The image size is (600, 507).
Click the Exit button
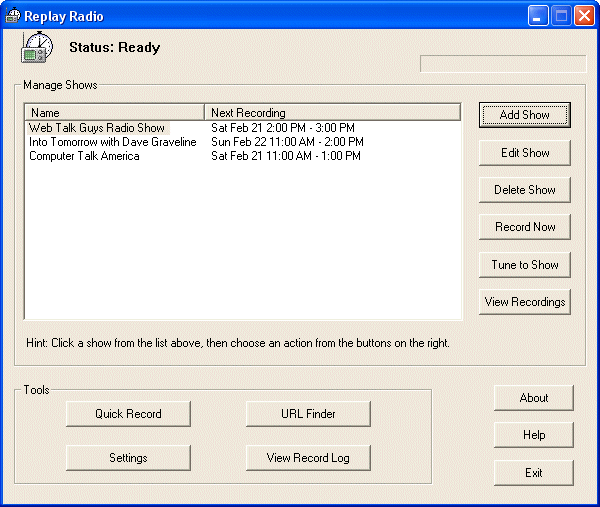pos(534,473)
